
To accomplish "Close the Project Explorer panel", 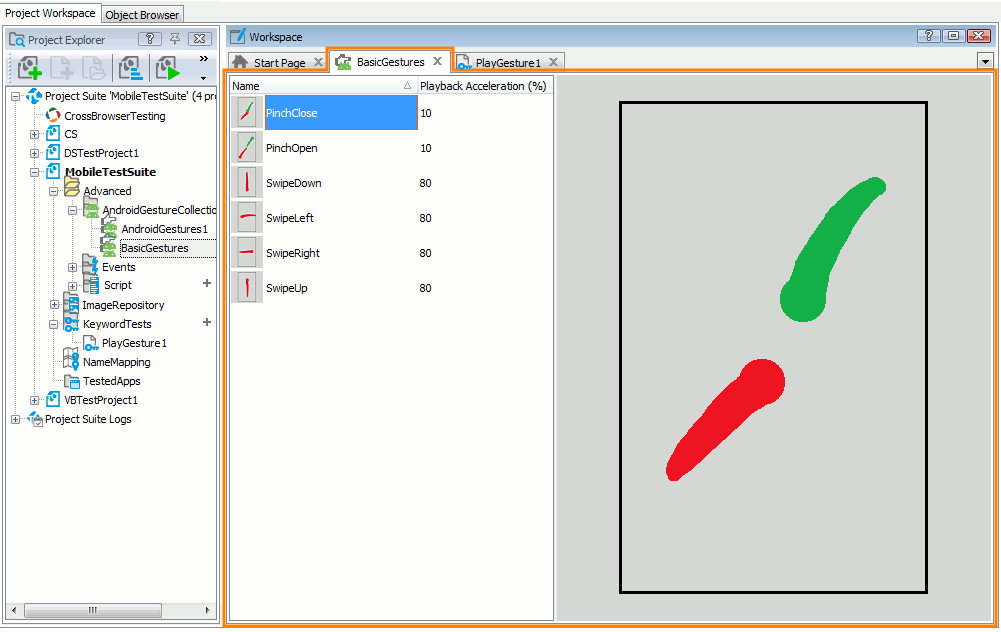I will click(199, 39).
